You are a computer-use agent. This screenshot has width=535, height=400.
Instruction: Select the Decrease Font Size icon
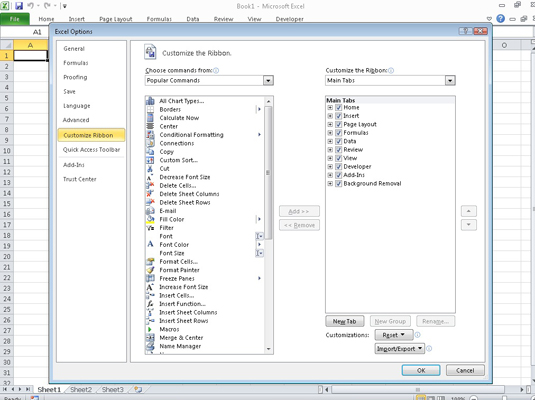[x=150, y=177]
